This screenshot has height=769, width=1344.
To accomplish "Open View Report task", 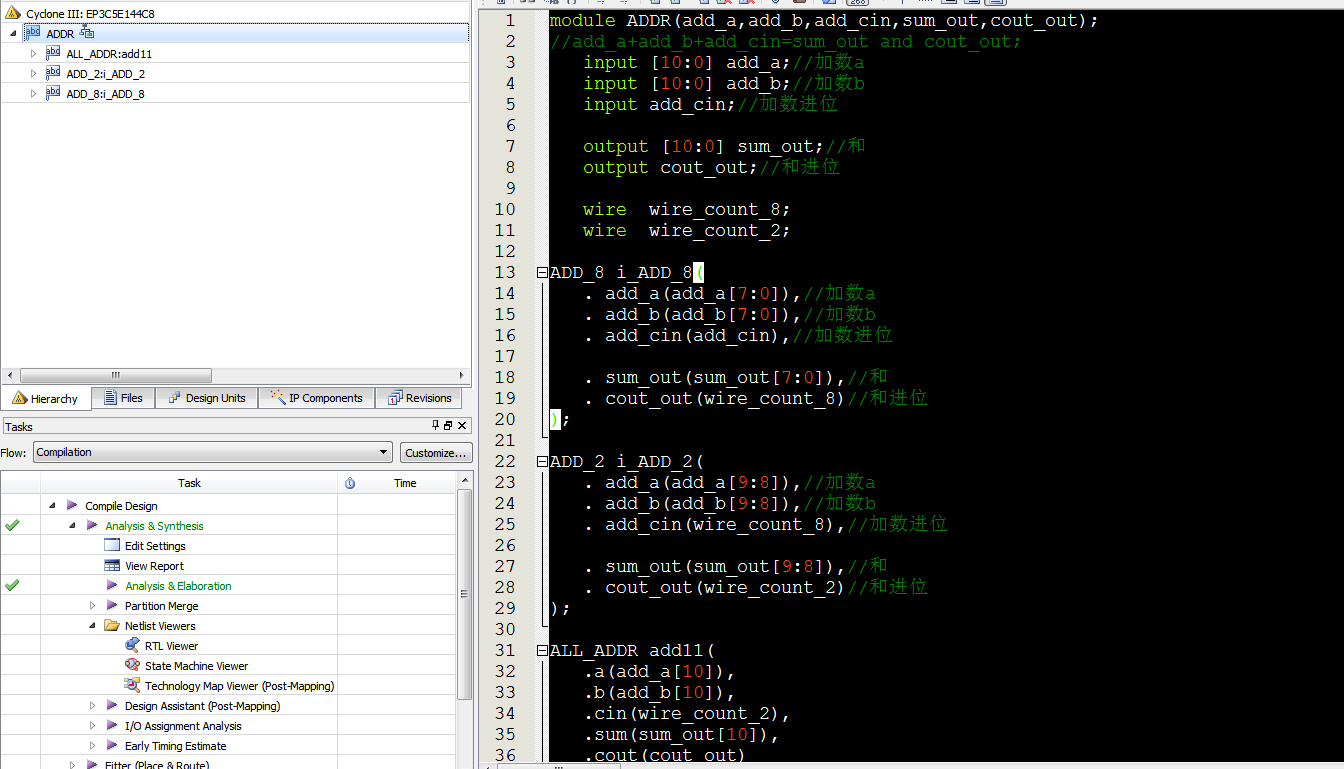I will tap(154, 566).
